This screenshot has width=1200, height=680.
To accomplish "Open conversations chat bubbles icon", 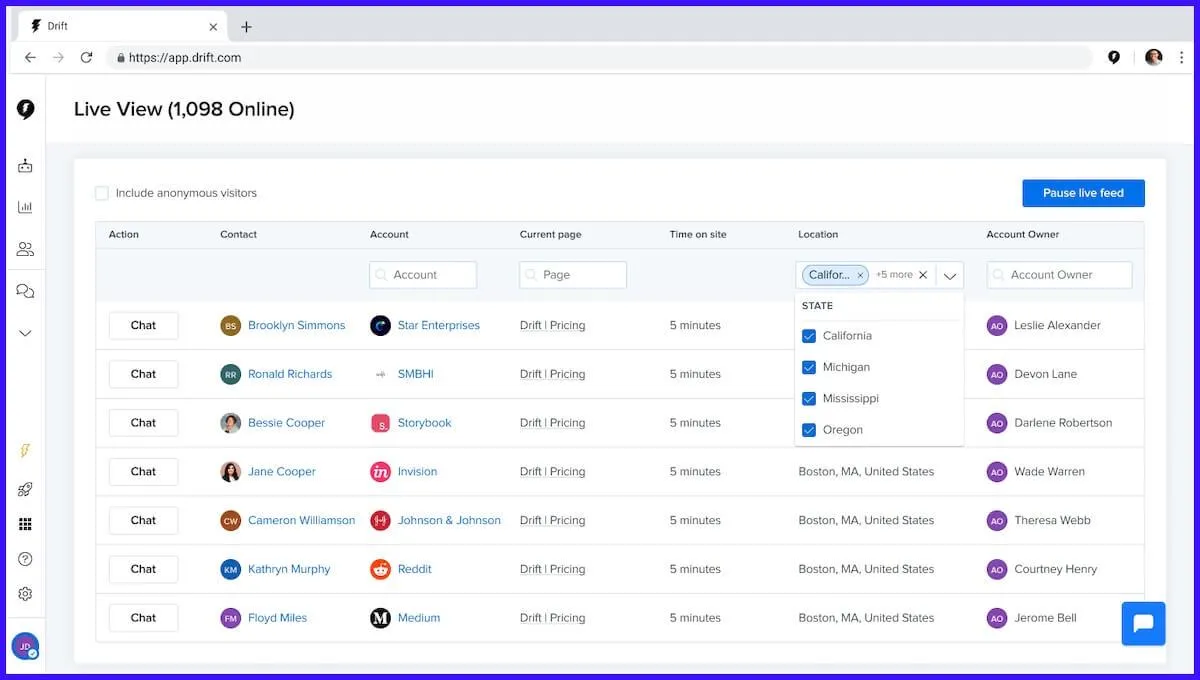I will [x=25, y=291].
